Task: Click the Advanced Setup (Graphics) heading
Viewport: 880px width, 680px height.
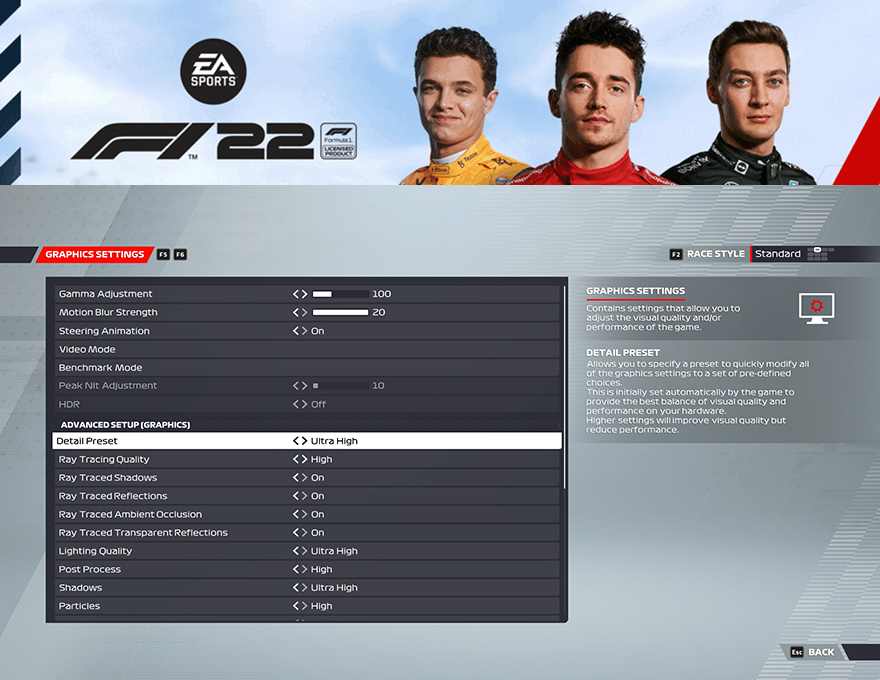Action: coord(125,425)
